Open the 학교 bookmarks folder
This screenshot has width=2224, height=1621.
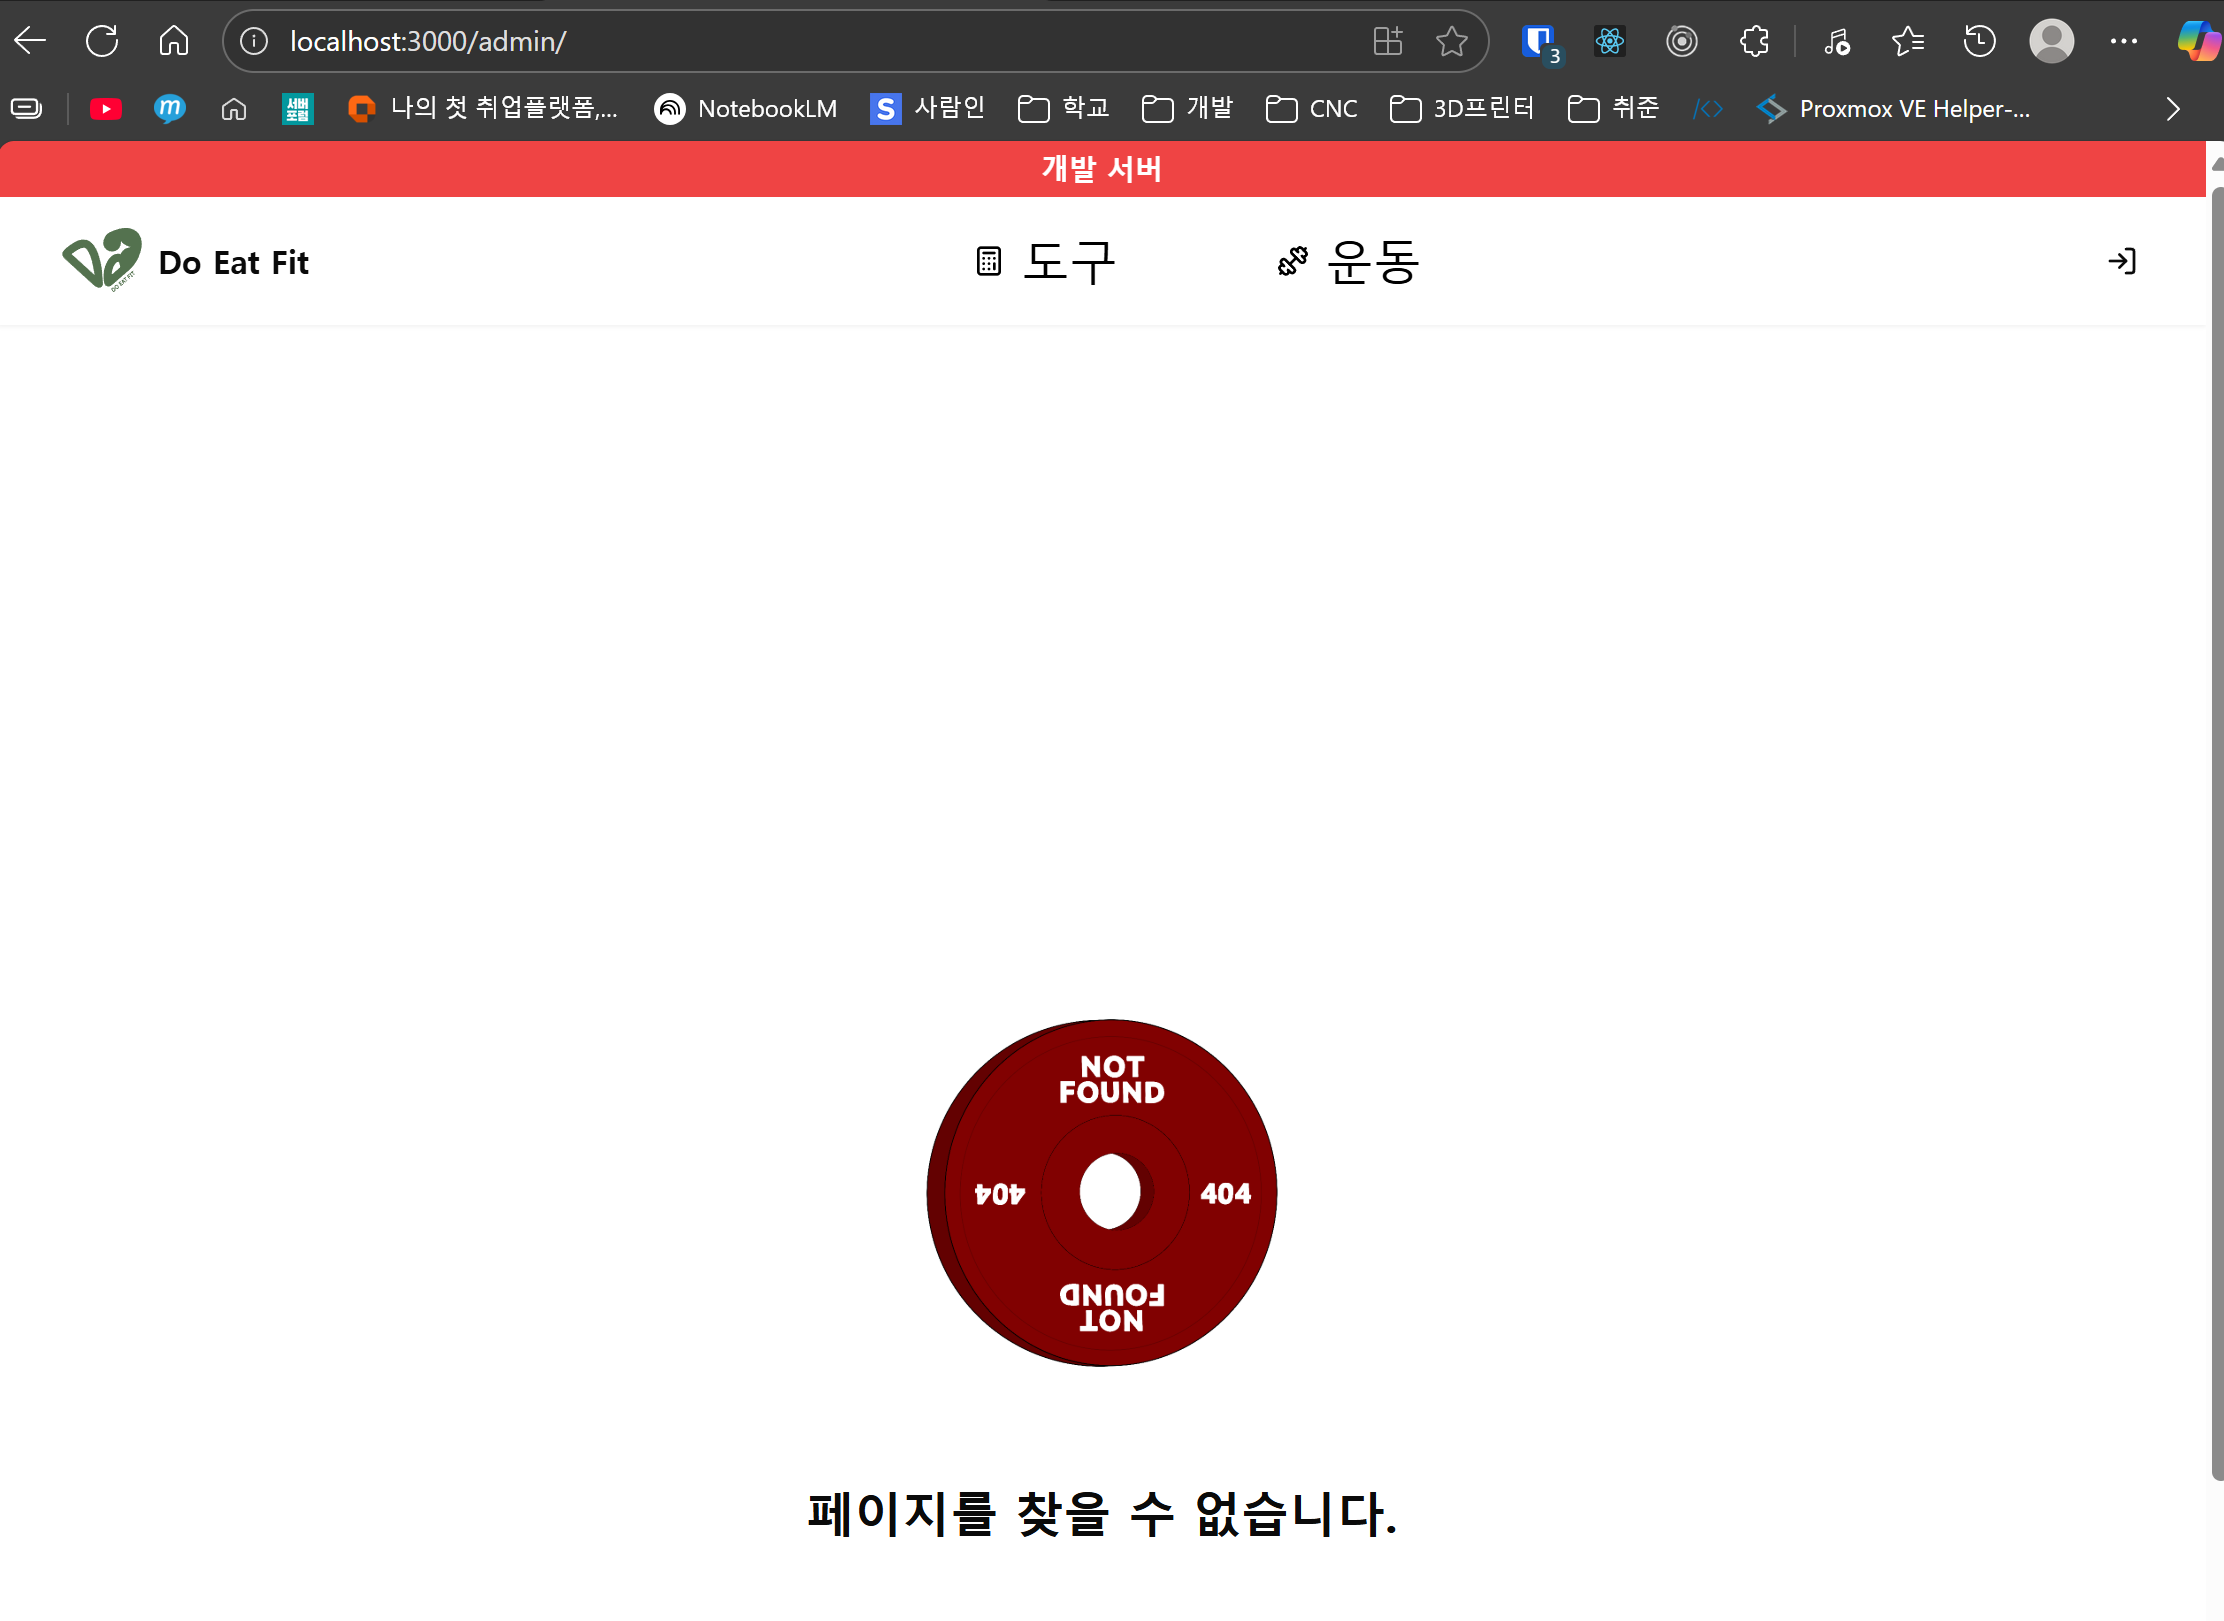coord(1064,108)
